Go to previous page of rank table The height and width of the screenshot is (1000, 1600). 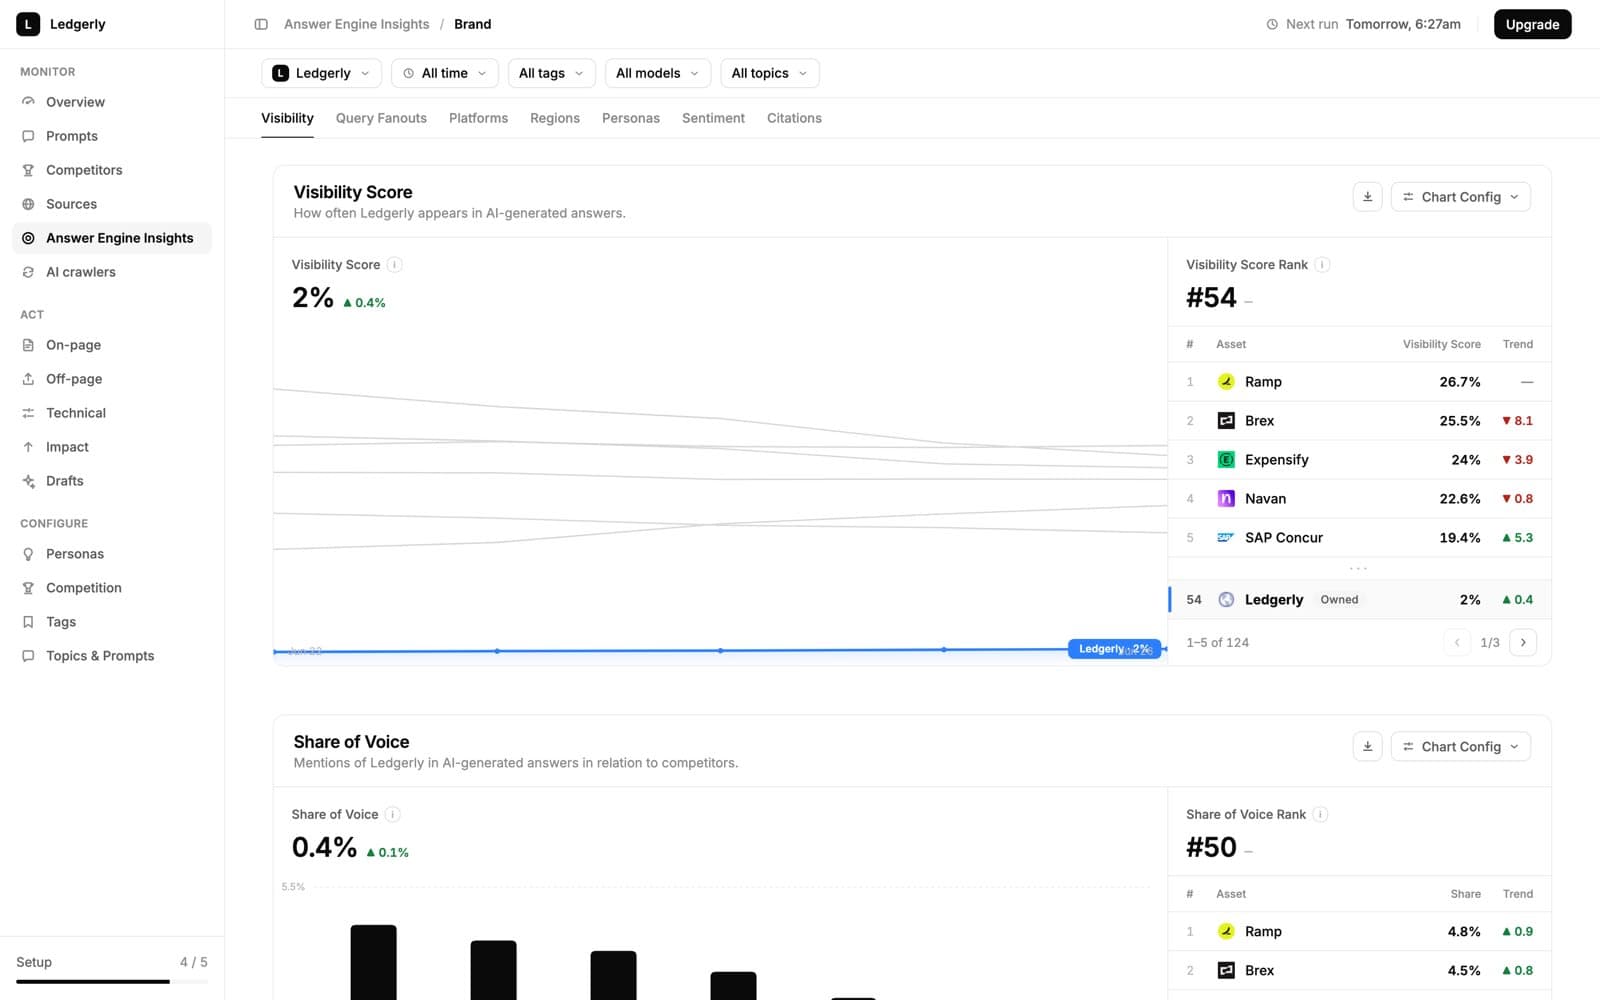pyautogui.click(x=1457, y=643)
